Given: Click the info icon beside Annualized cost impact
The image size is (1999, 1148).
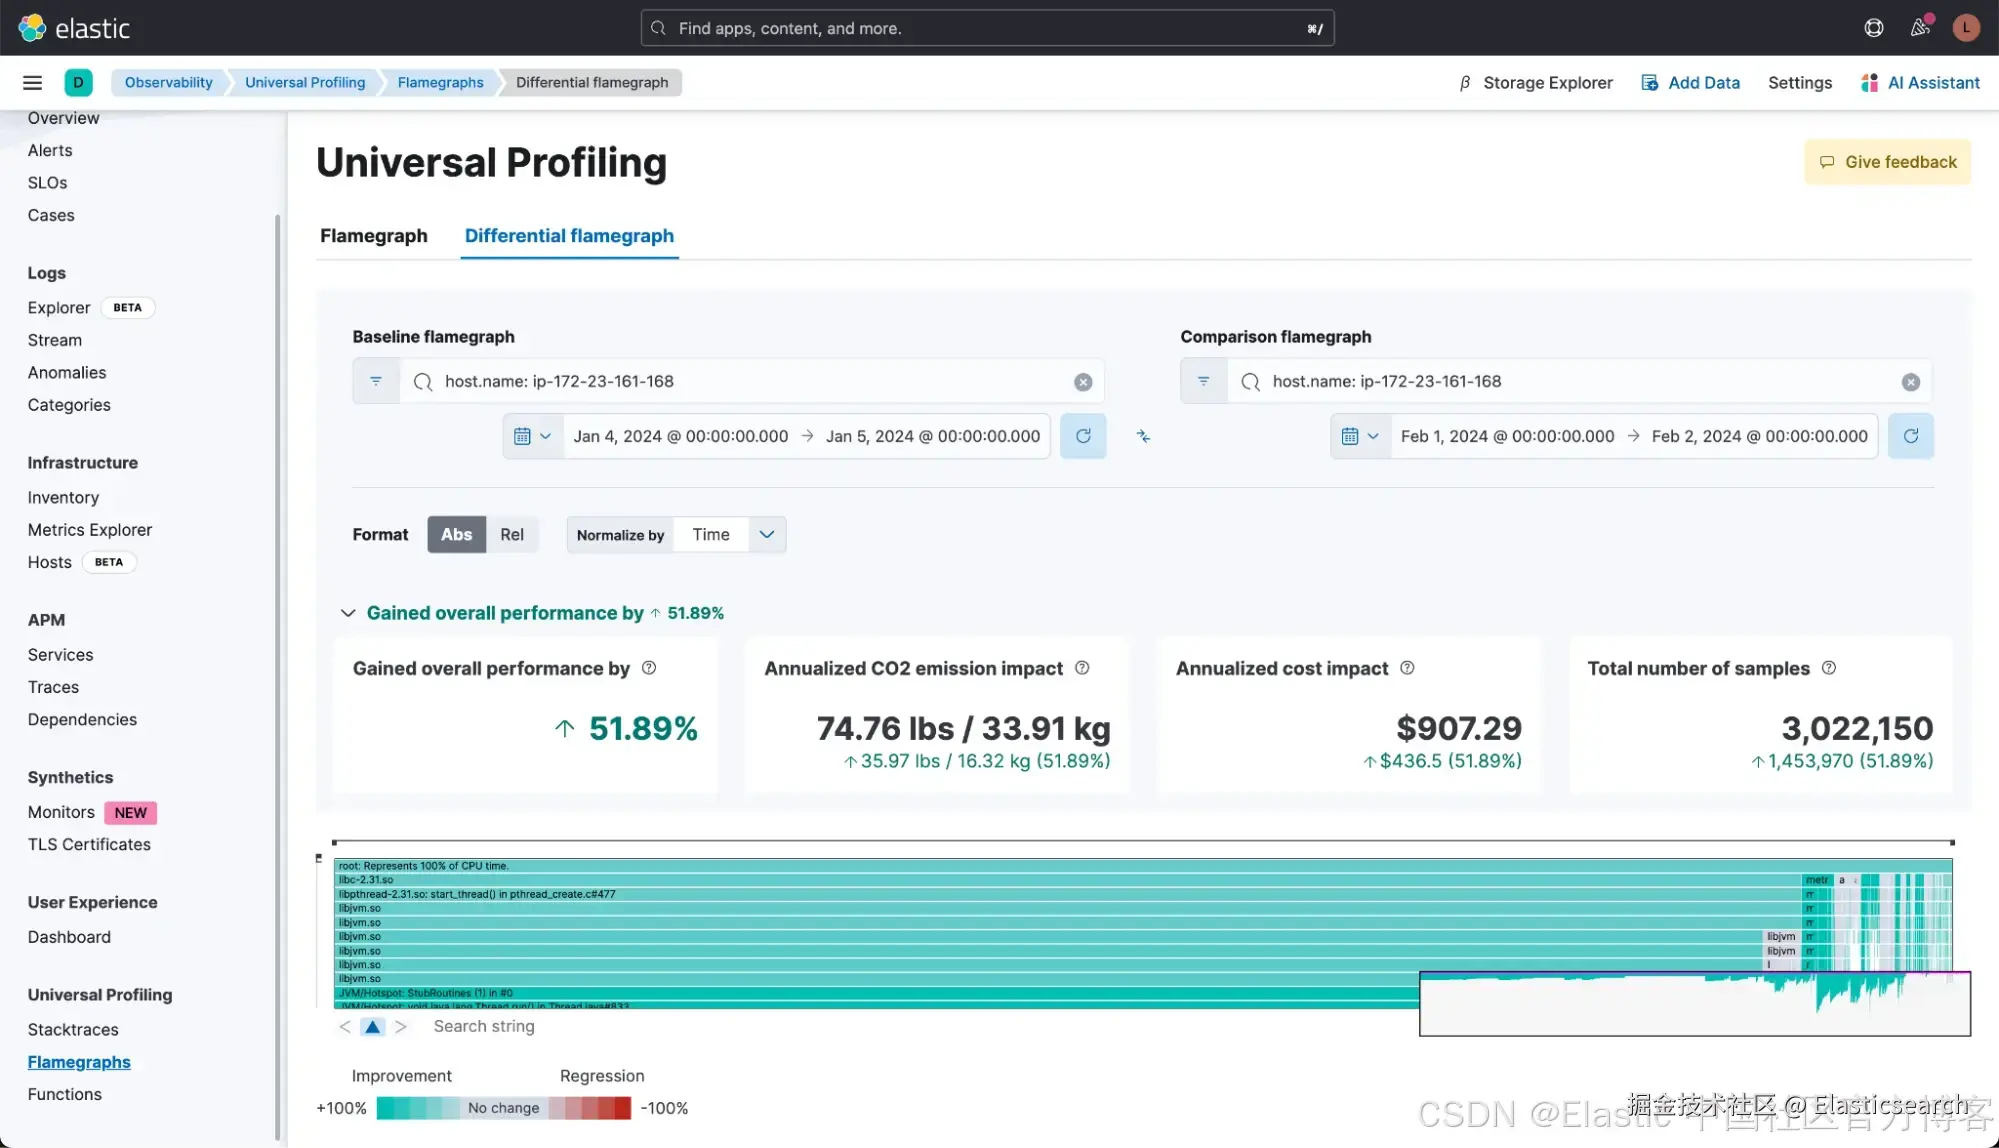Looking at the screenshot, I should [1407, 668].
